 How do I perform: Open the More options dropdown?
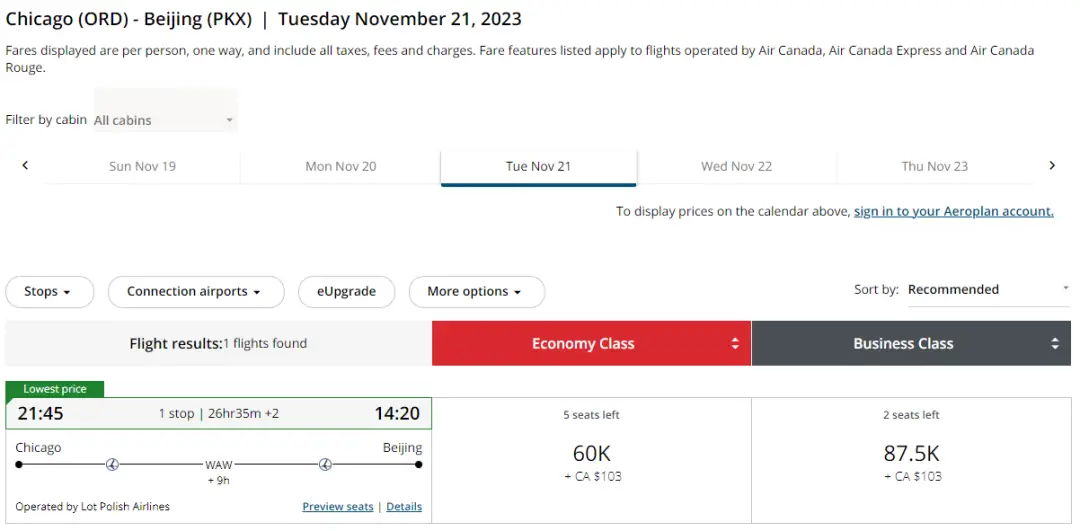tap(477, 292)
